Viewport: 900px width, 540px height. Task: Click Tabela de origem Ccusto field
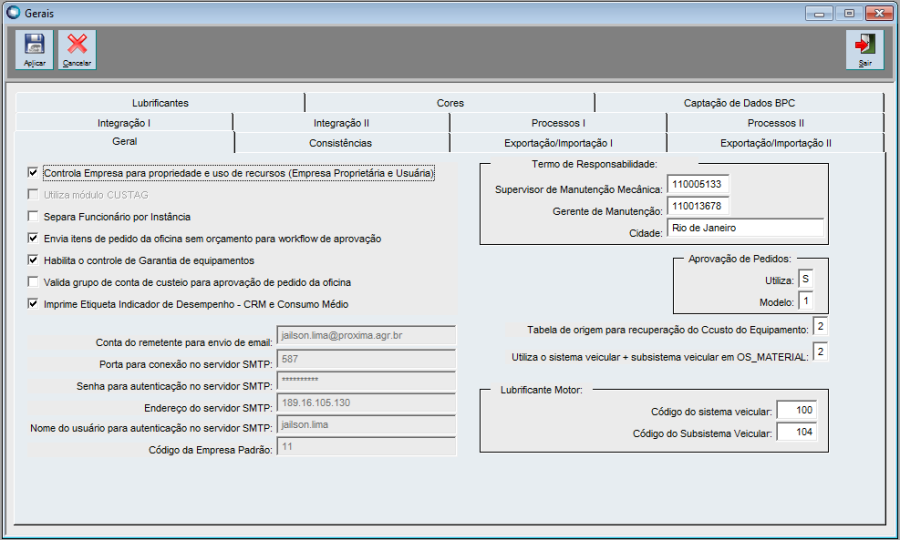[820, 327]
